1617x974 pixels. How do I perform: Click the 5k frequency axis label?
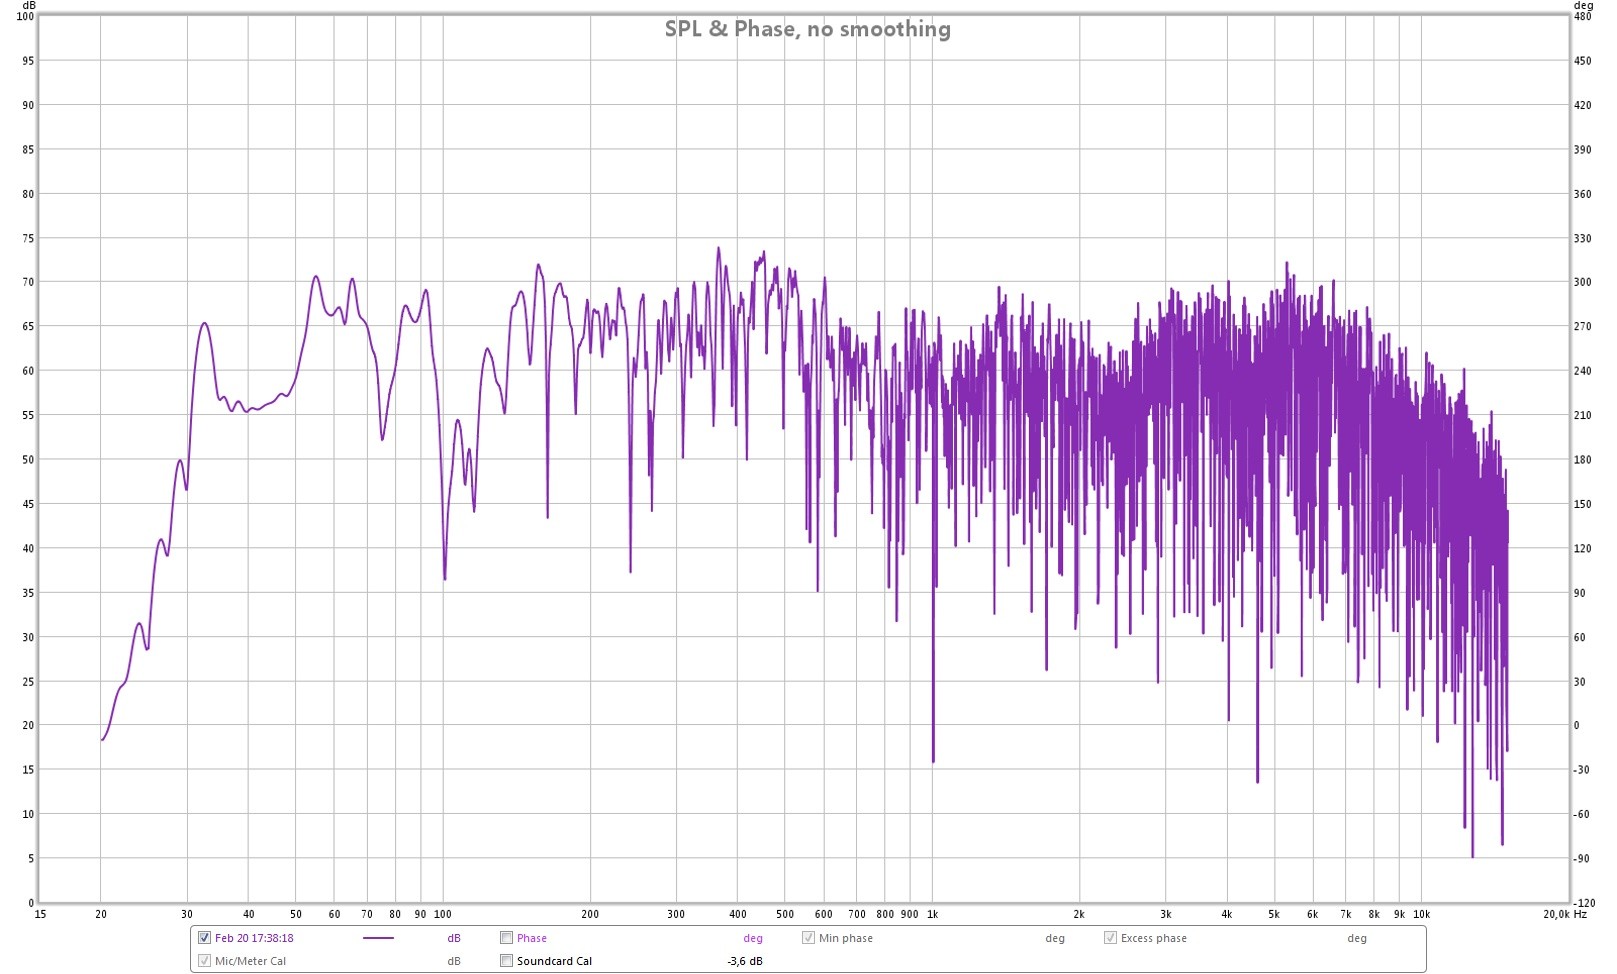[x=1273, y=914]
